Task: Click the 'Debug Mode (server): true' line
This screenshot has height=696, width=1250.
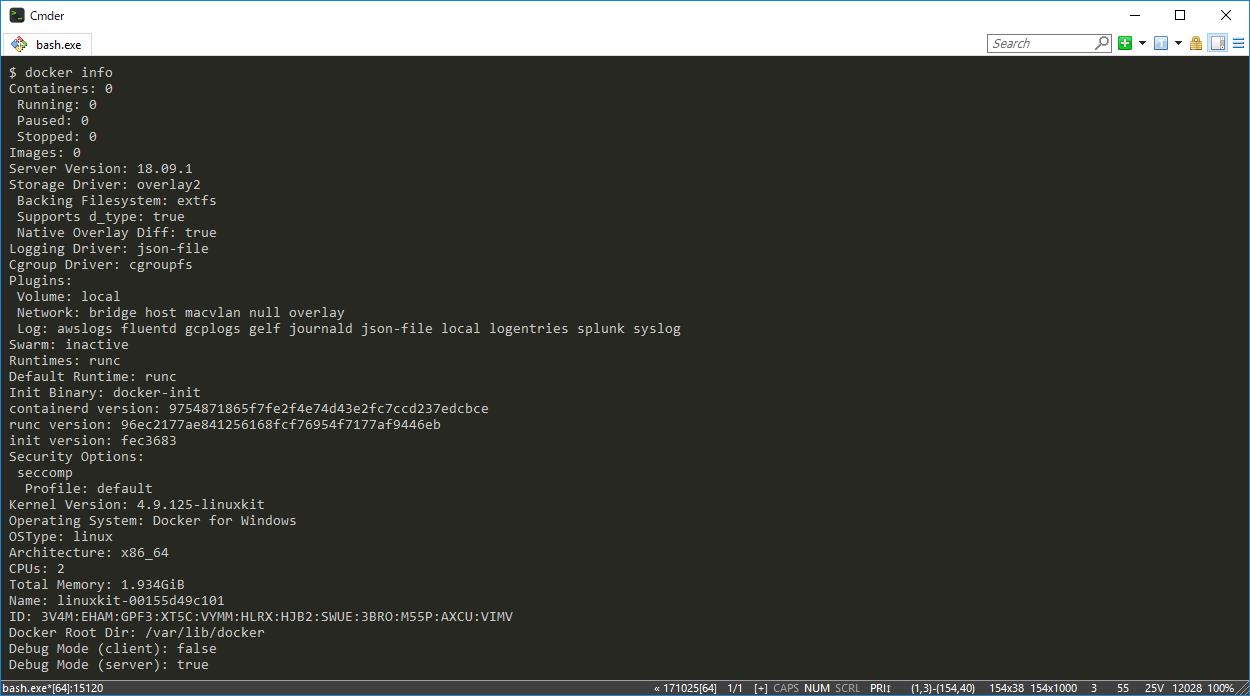Action: (x=109, y=664)
